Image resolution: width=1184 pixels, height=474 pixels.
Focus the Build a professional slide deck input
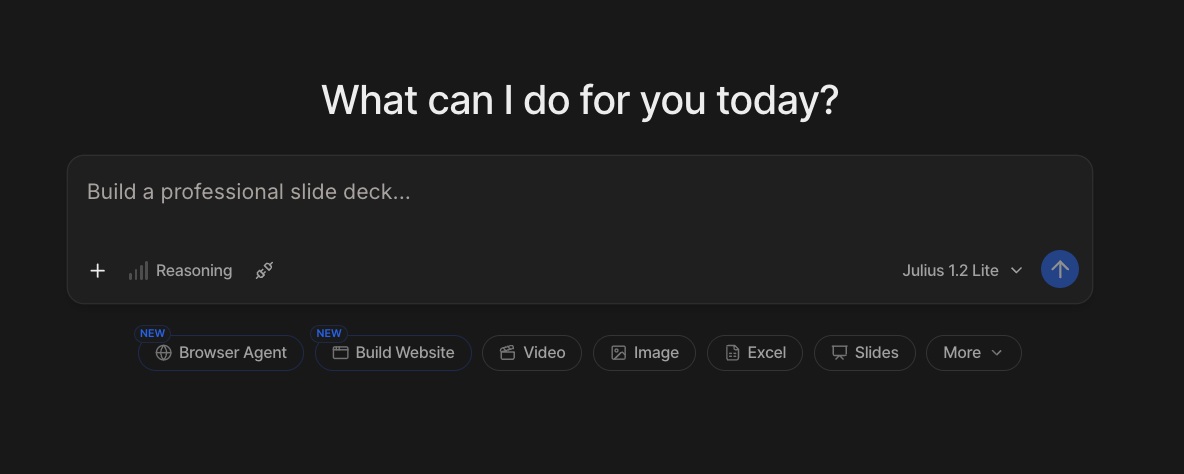coord(579,202)
